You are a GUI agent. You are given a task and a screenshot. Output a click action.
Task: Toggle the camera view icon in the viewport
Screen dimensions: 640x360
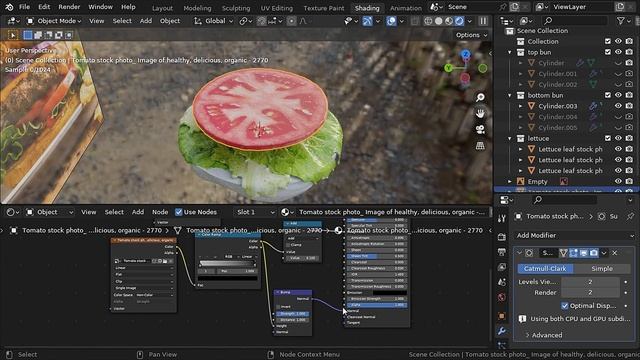[480, 129]
